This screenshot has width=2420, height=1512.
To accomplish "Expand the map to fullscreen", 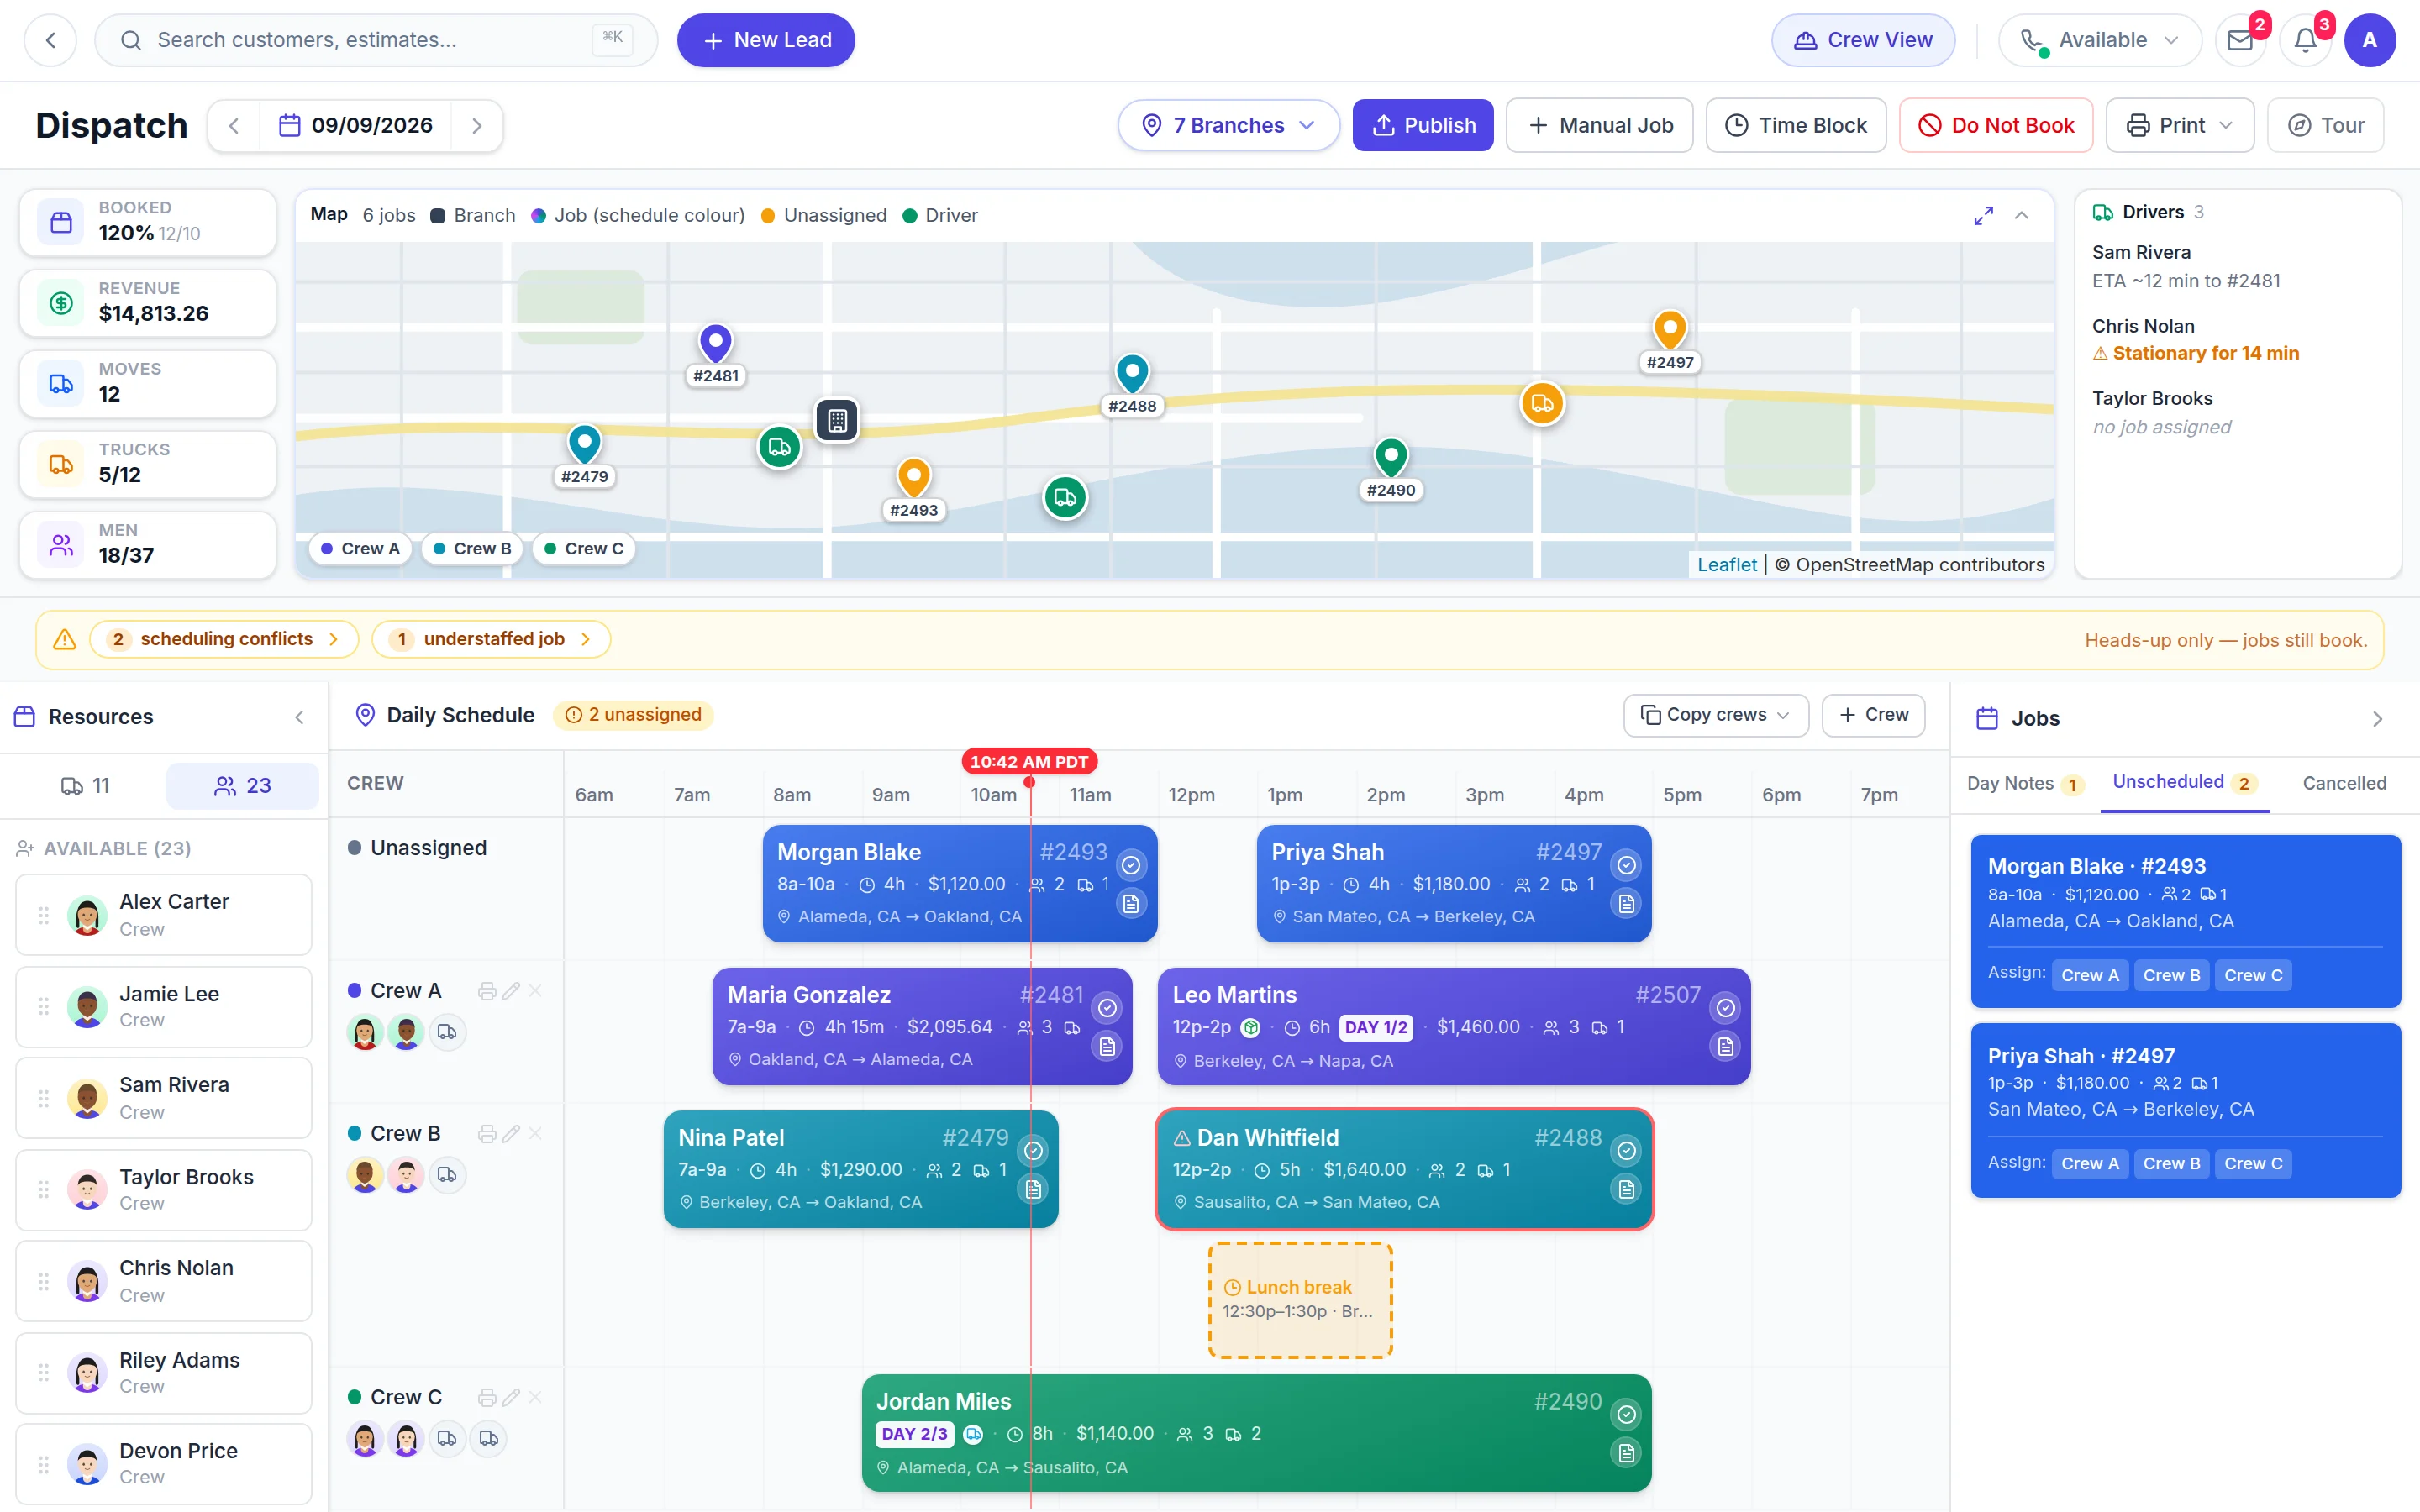I will pyautogui.click(x=1983, y=215).
